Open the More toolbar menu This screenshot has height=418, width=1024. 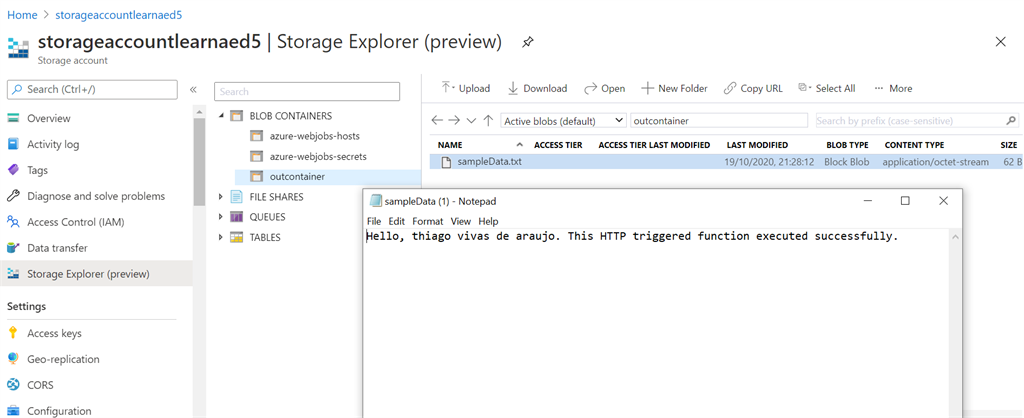click(x=893, y=88)
